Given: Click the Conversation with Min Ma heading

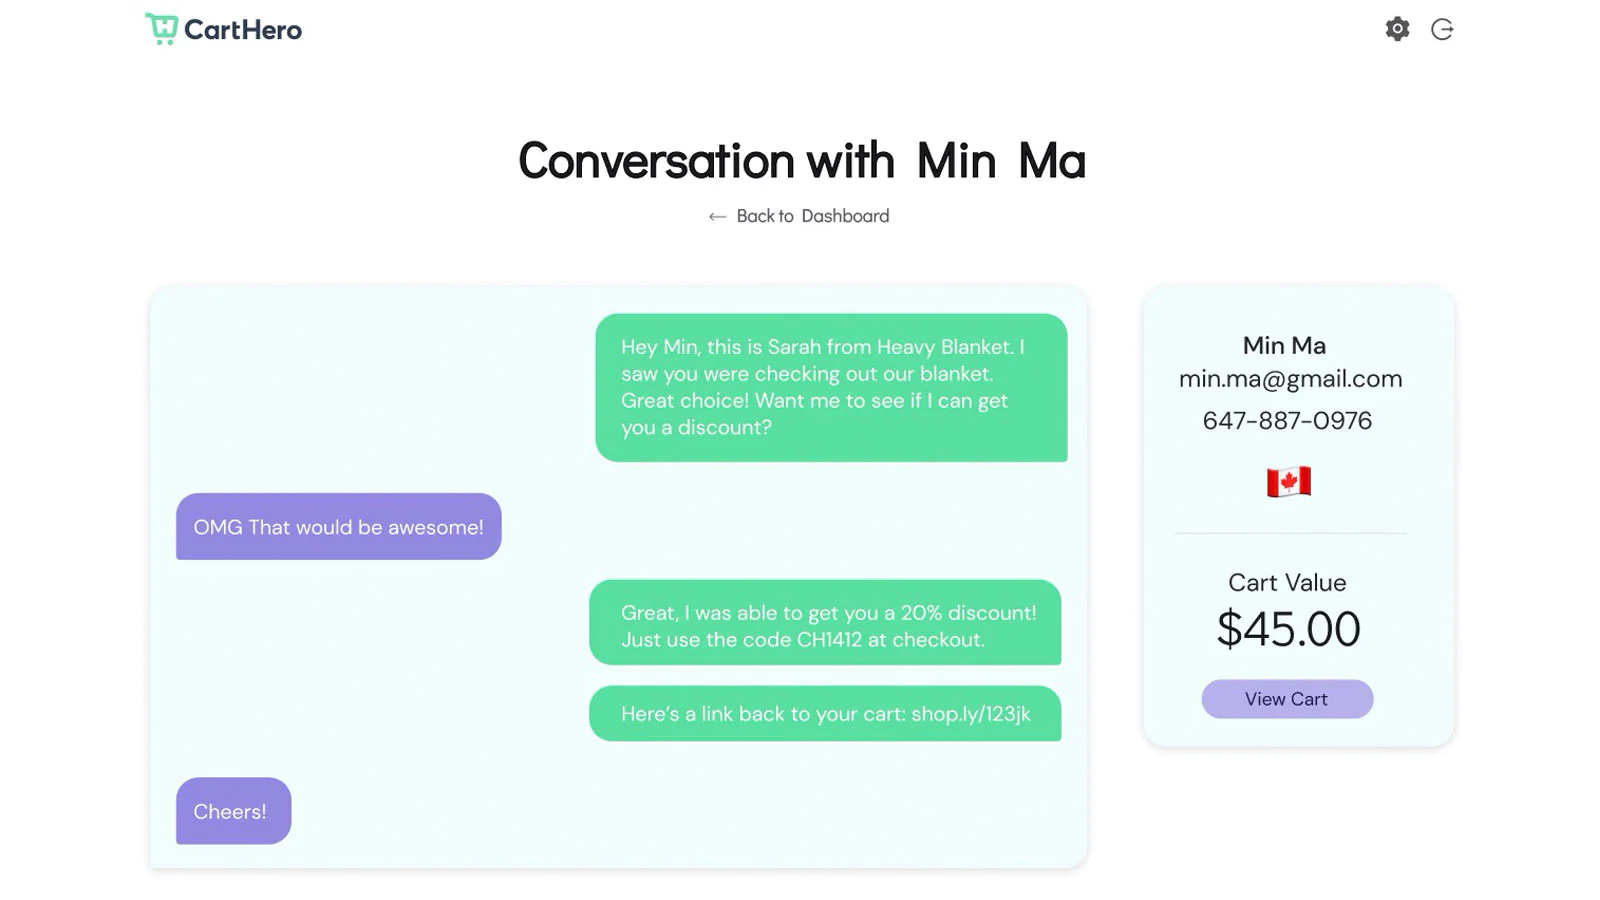Looking at the screenshot, I should click(801, 161).
